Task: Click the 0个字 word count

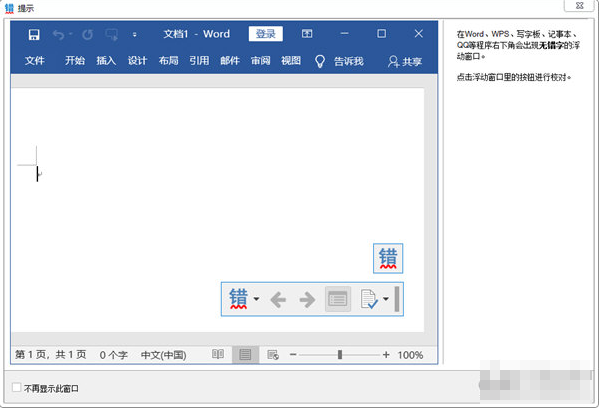Action: (113, 355)
